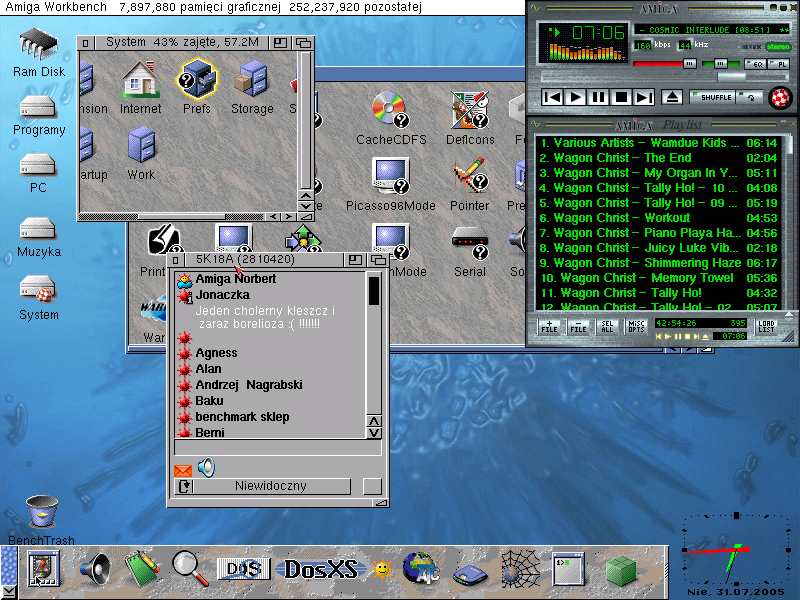This screenshot has height=600, width=800.
Task: Select the Pointer preferences icon
Action: click(x=469, y=176)
